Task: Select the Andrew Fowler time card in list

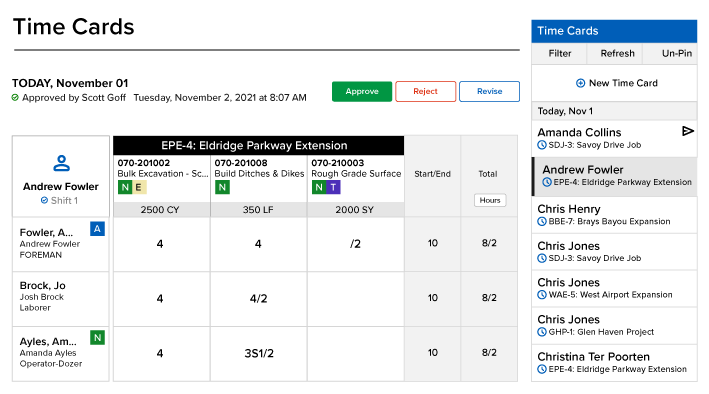Action: point(614,176)
